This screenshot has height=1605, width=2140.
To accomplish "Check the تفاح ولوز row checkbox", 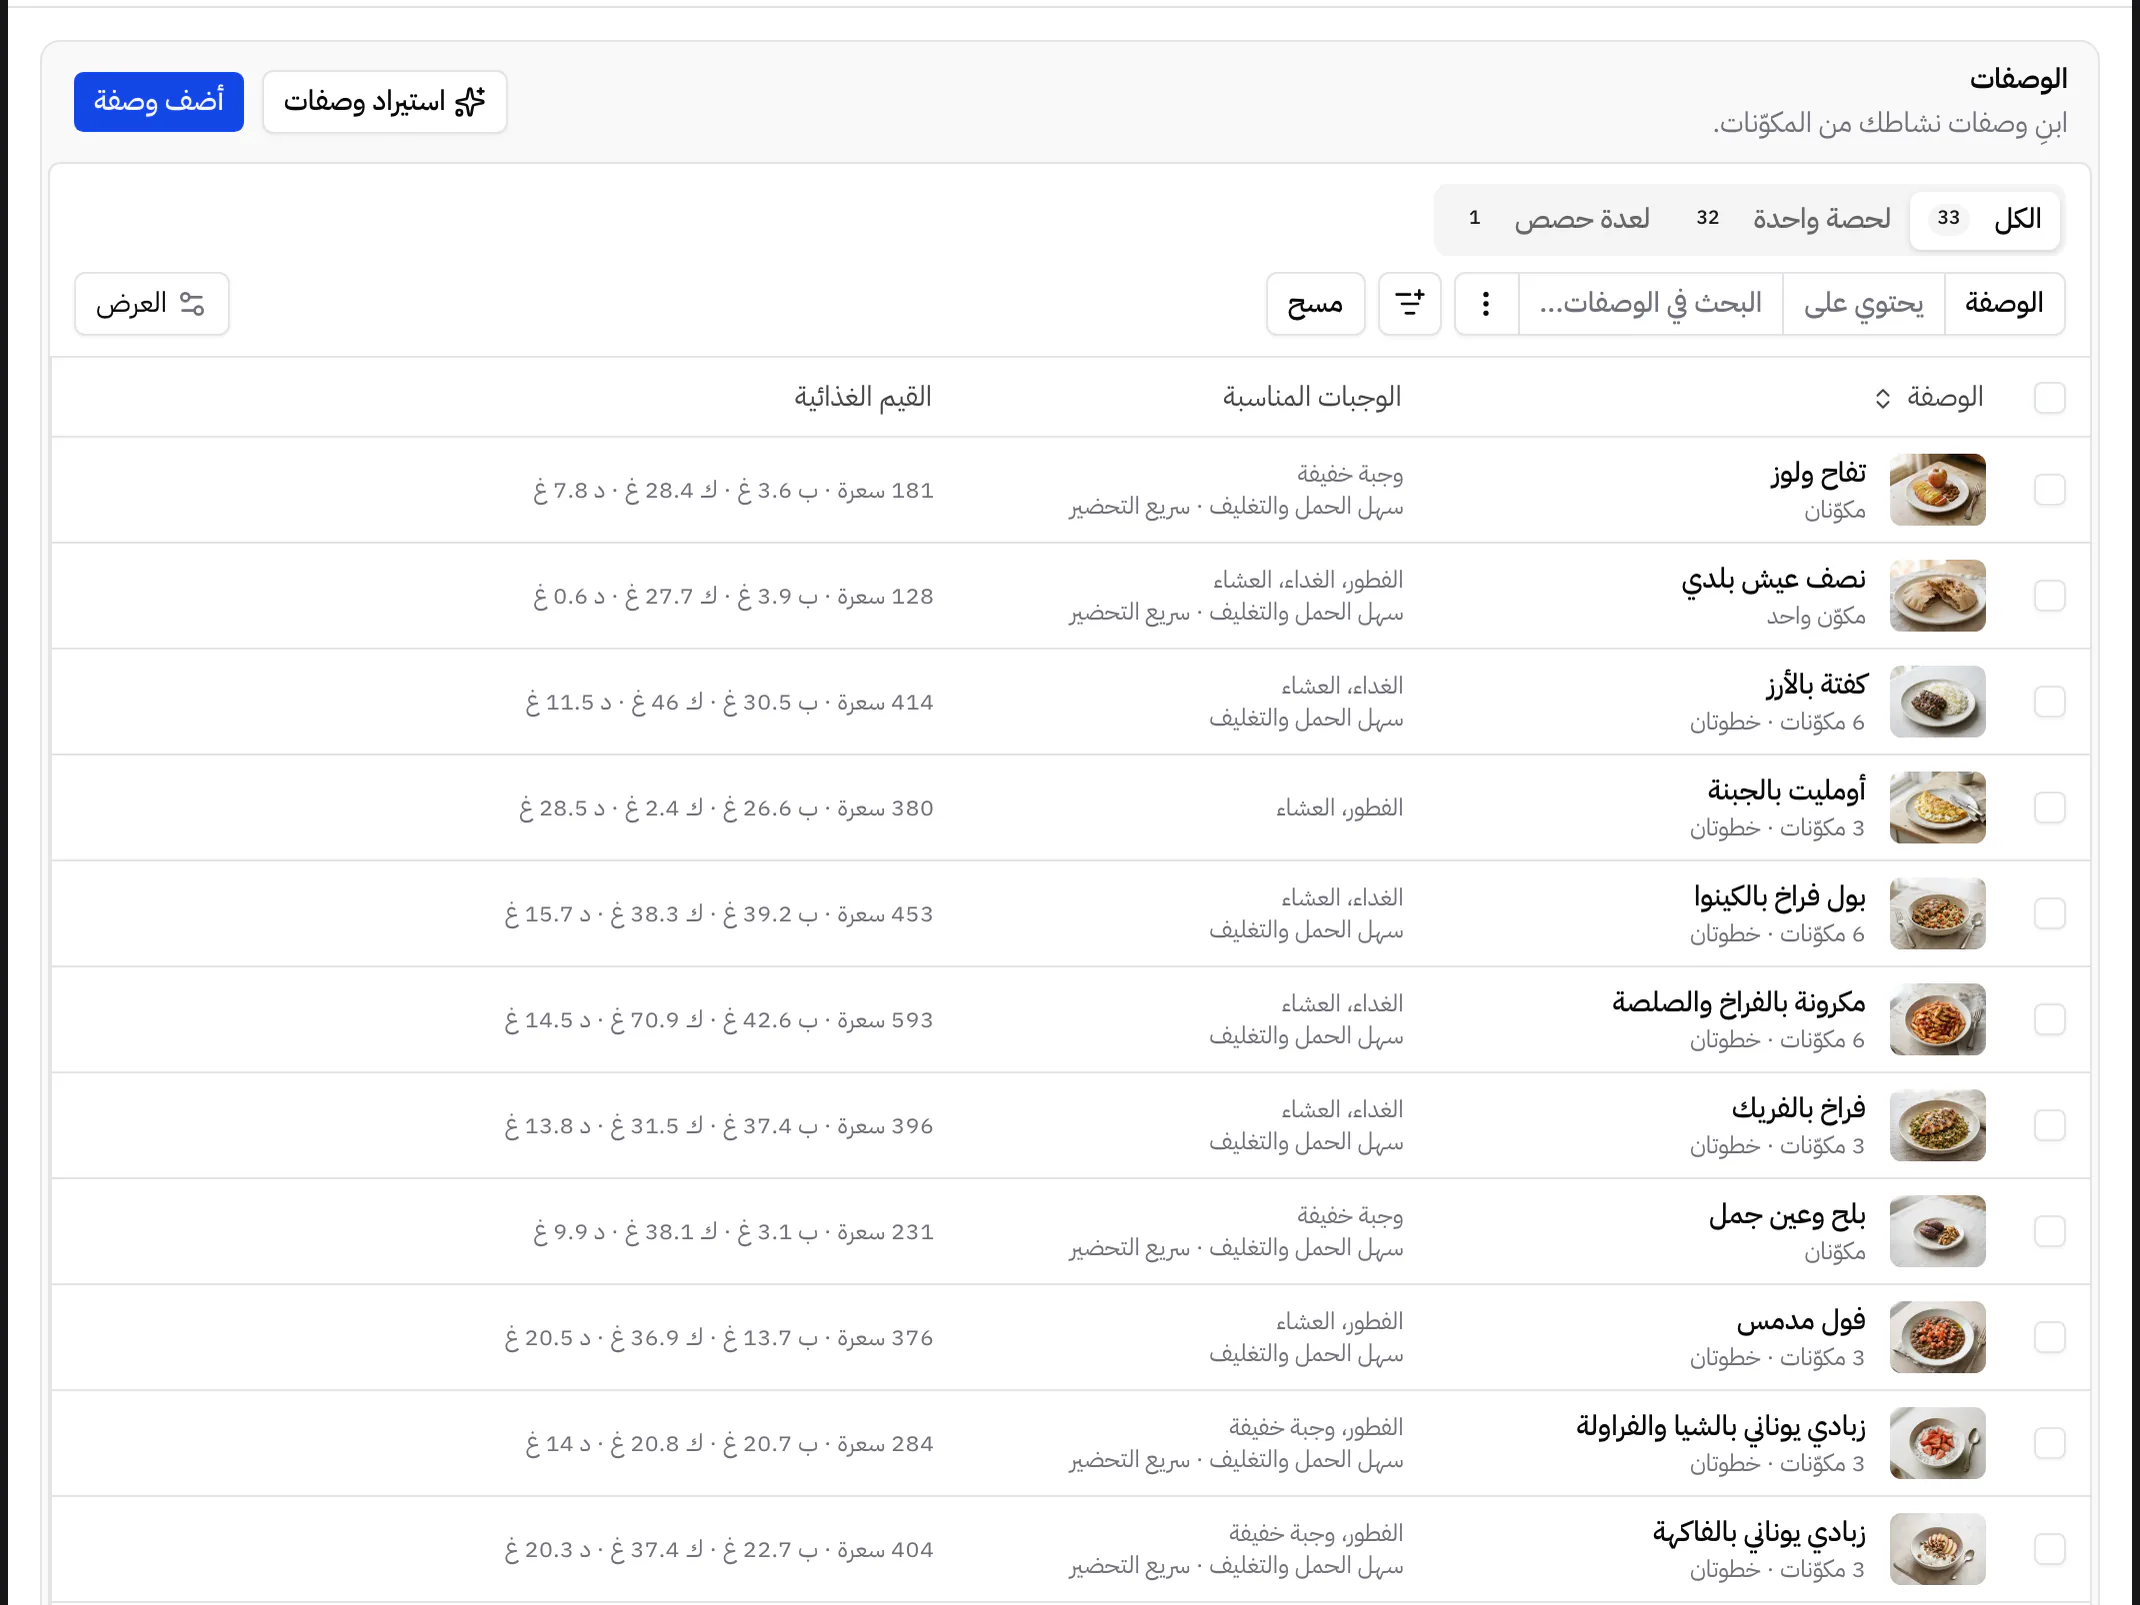I will coord(2050,490).
